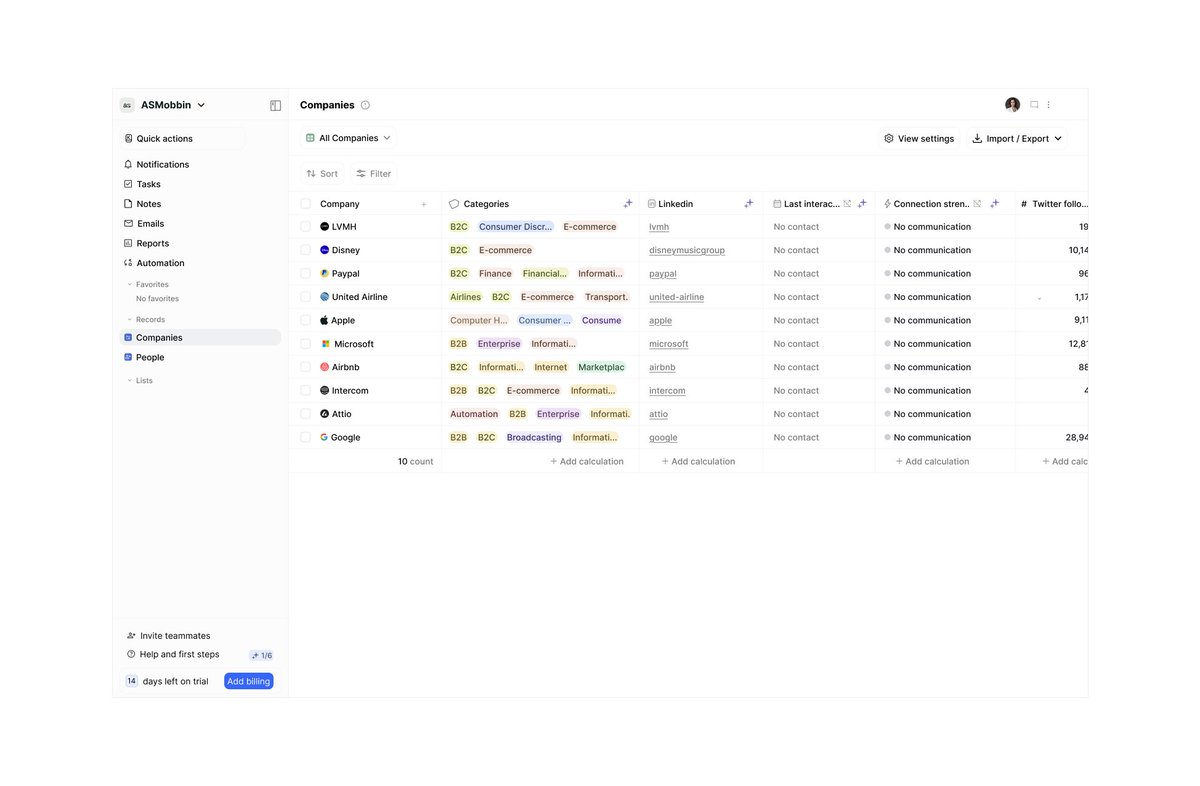Click the Broadcasting tag in Google row
The height and width of the screenshot is (786, 1200).
coord(534,437)
